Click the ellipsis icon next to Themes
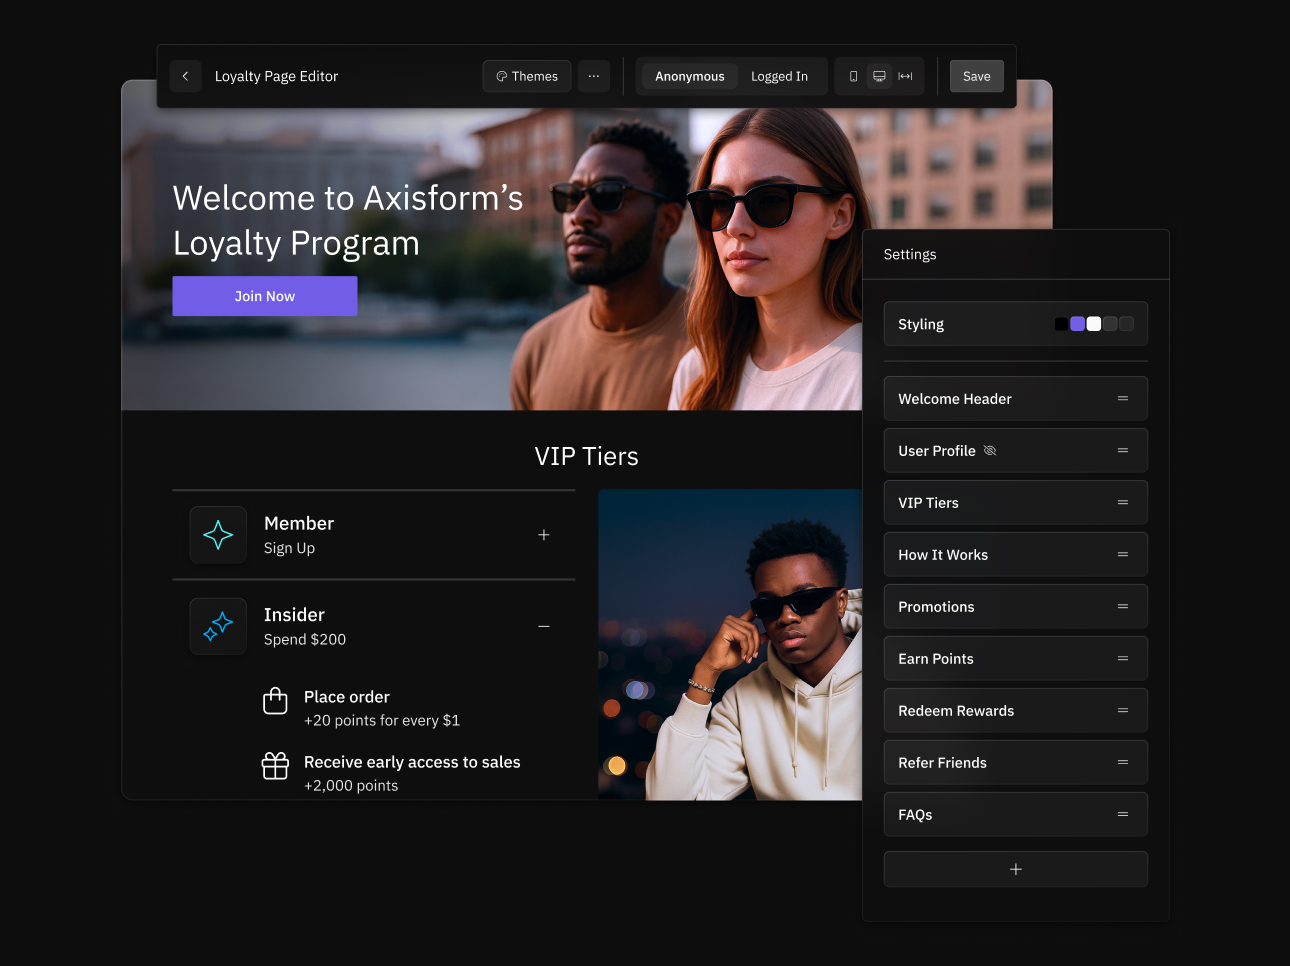Viewport: 1290px width, 966px height. [594, 76]
